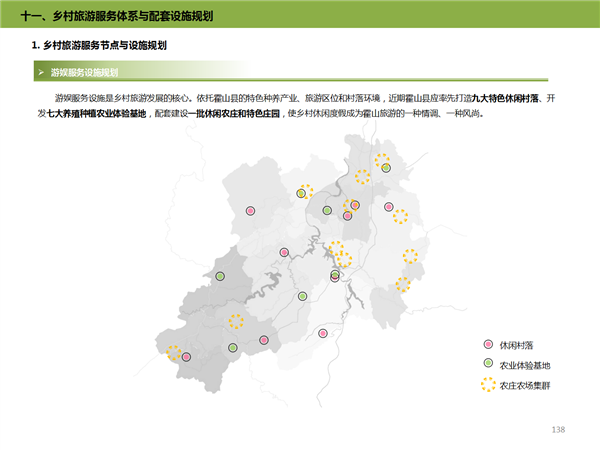Click the yellow dotted ring in the map's southwest corner
Image resolution: width=600 pixels, height=450 pixels.
174,353
